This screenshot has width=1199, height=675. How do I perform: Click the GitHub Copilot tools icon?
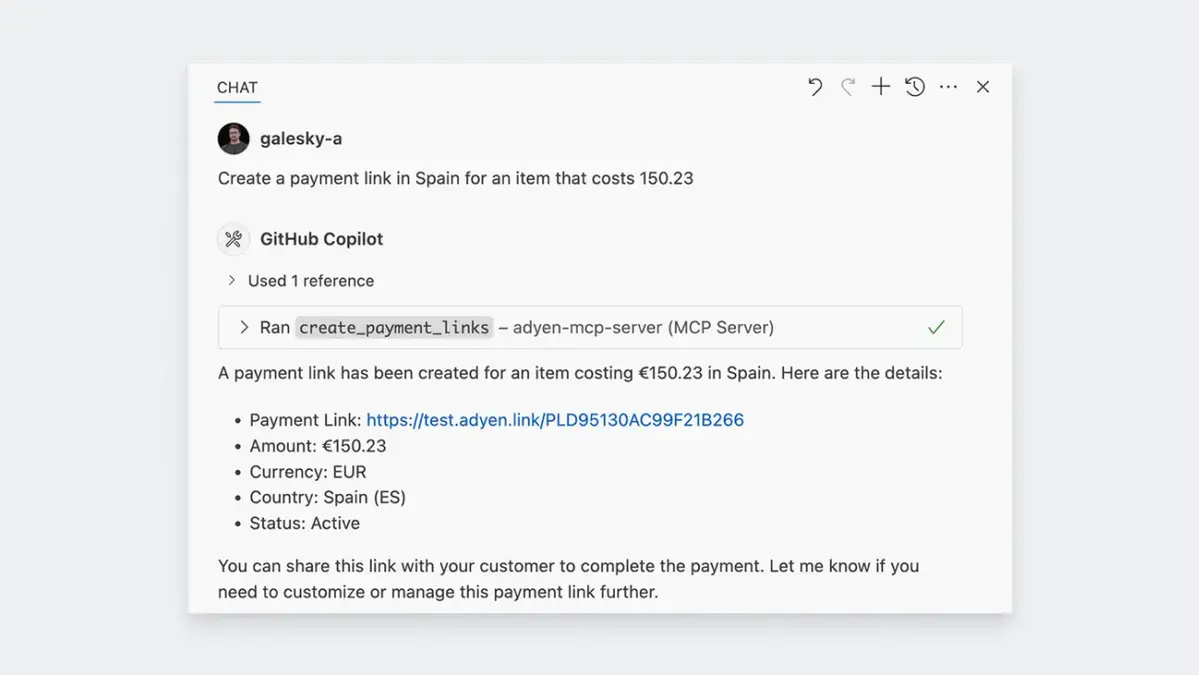tap(233, 239)
